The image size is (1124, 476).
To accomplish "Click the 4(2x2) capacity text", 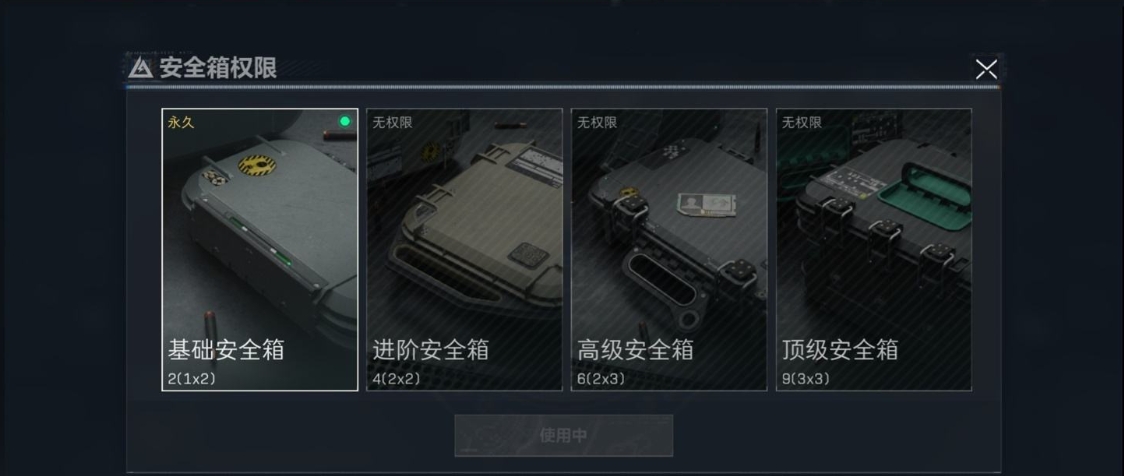I will click(396, 379).
